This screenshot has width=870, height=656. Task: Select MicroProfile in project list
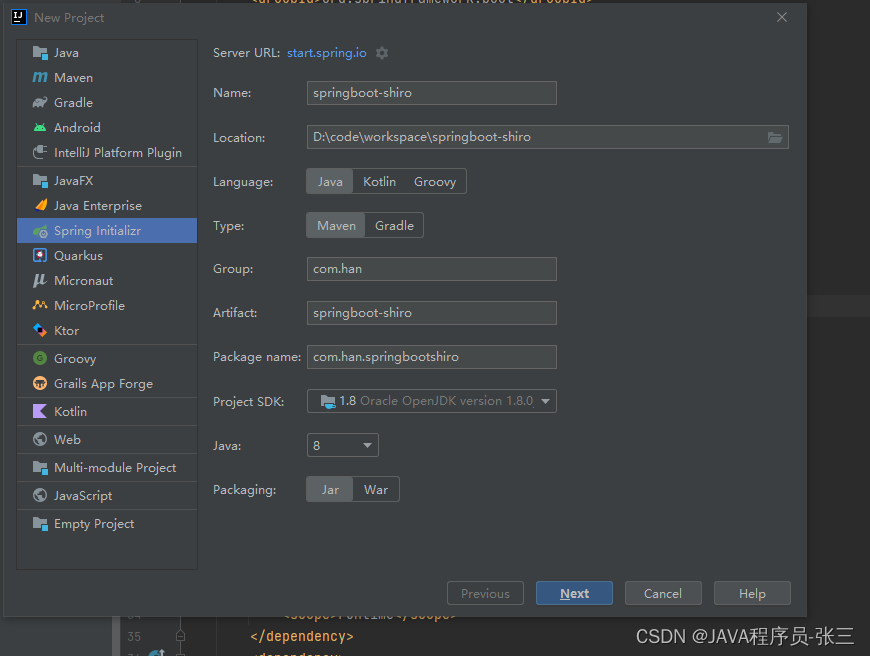pos(107,306)
